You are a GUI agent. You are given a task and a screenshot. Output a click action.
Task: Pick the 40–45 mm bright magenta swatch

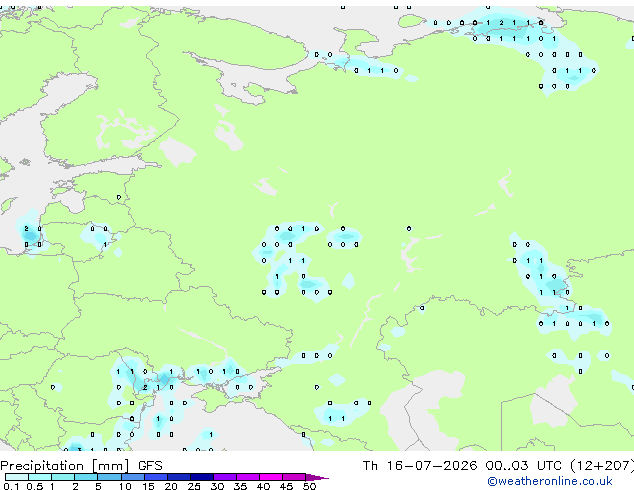point(271,477)
